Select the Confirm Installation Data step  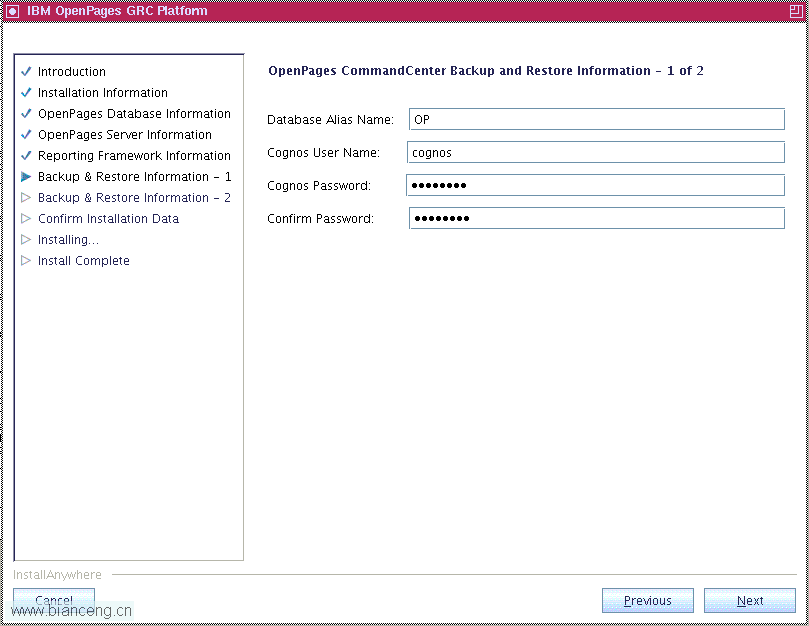108,219
